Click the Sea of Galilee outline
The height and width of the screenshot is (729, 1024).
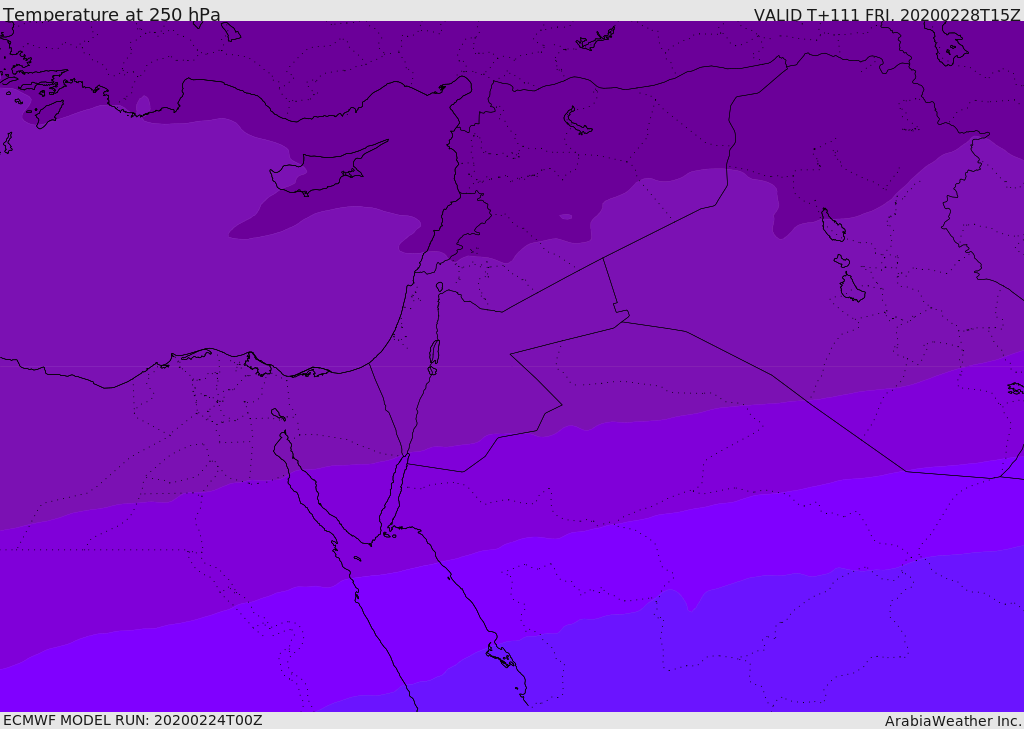(x=440, y=287)
